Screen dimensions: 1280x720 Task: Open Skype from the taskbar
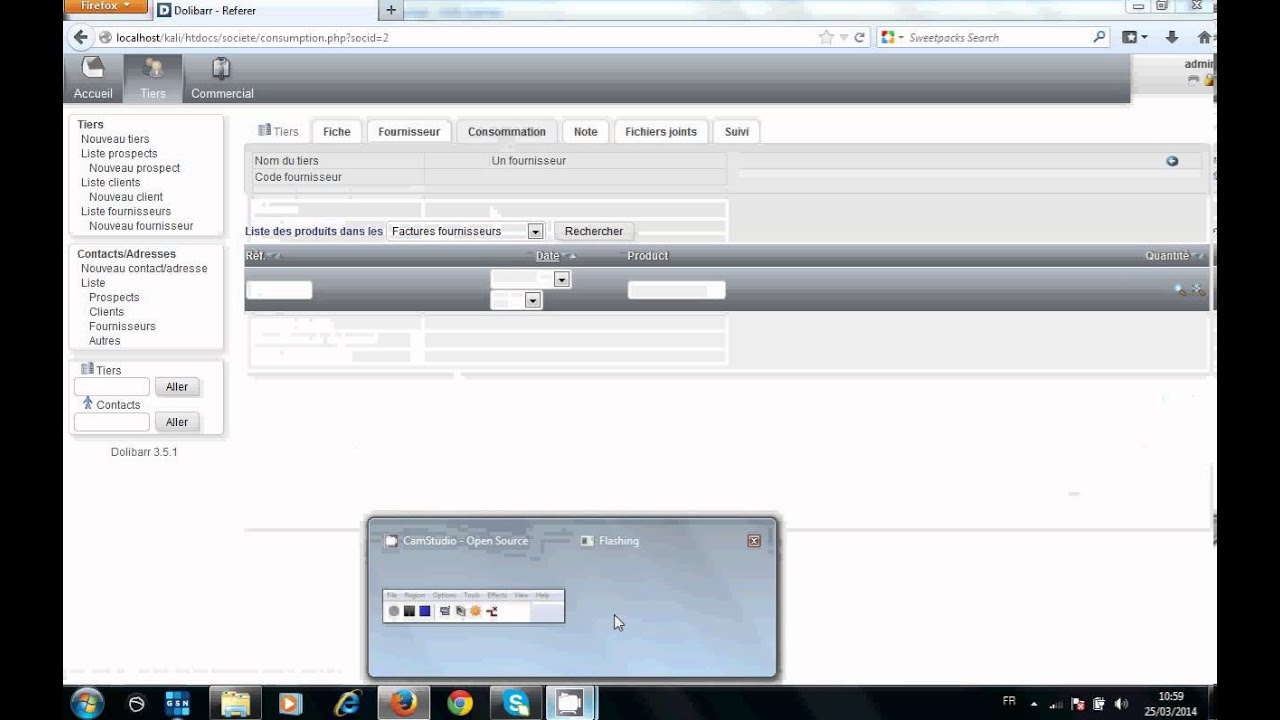[516, 703]
